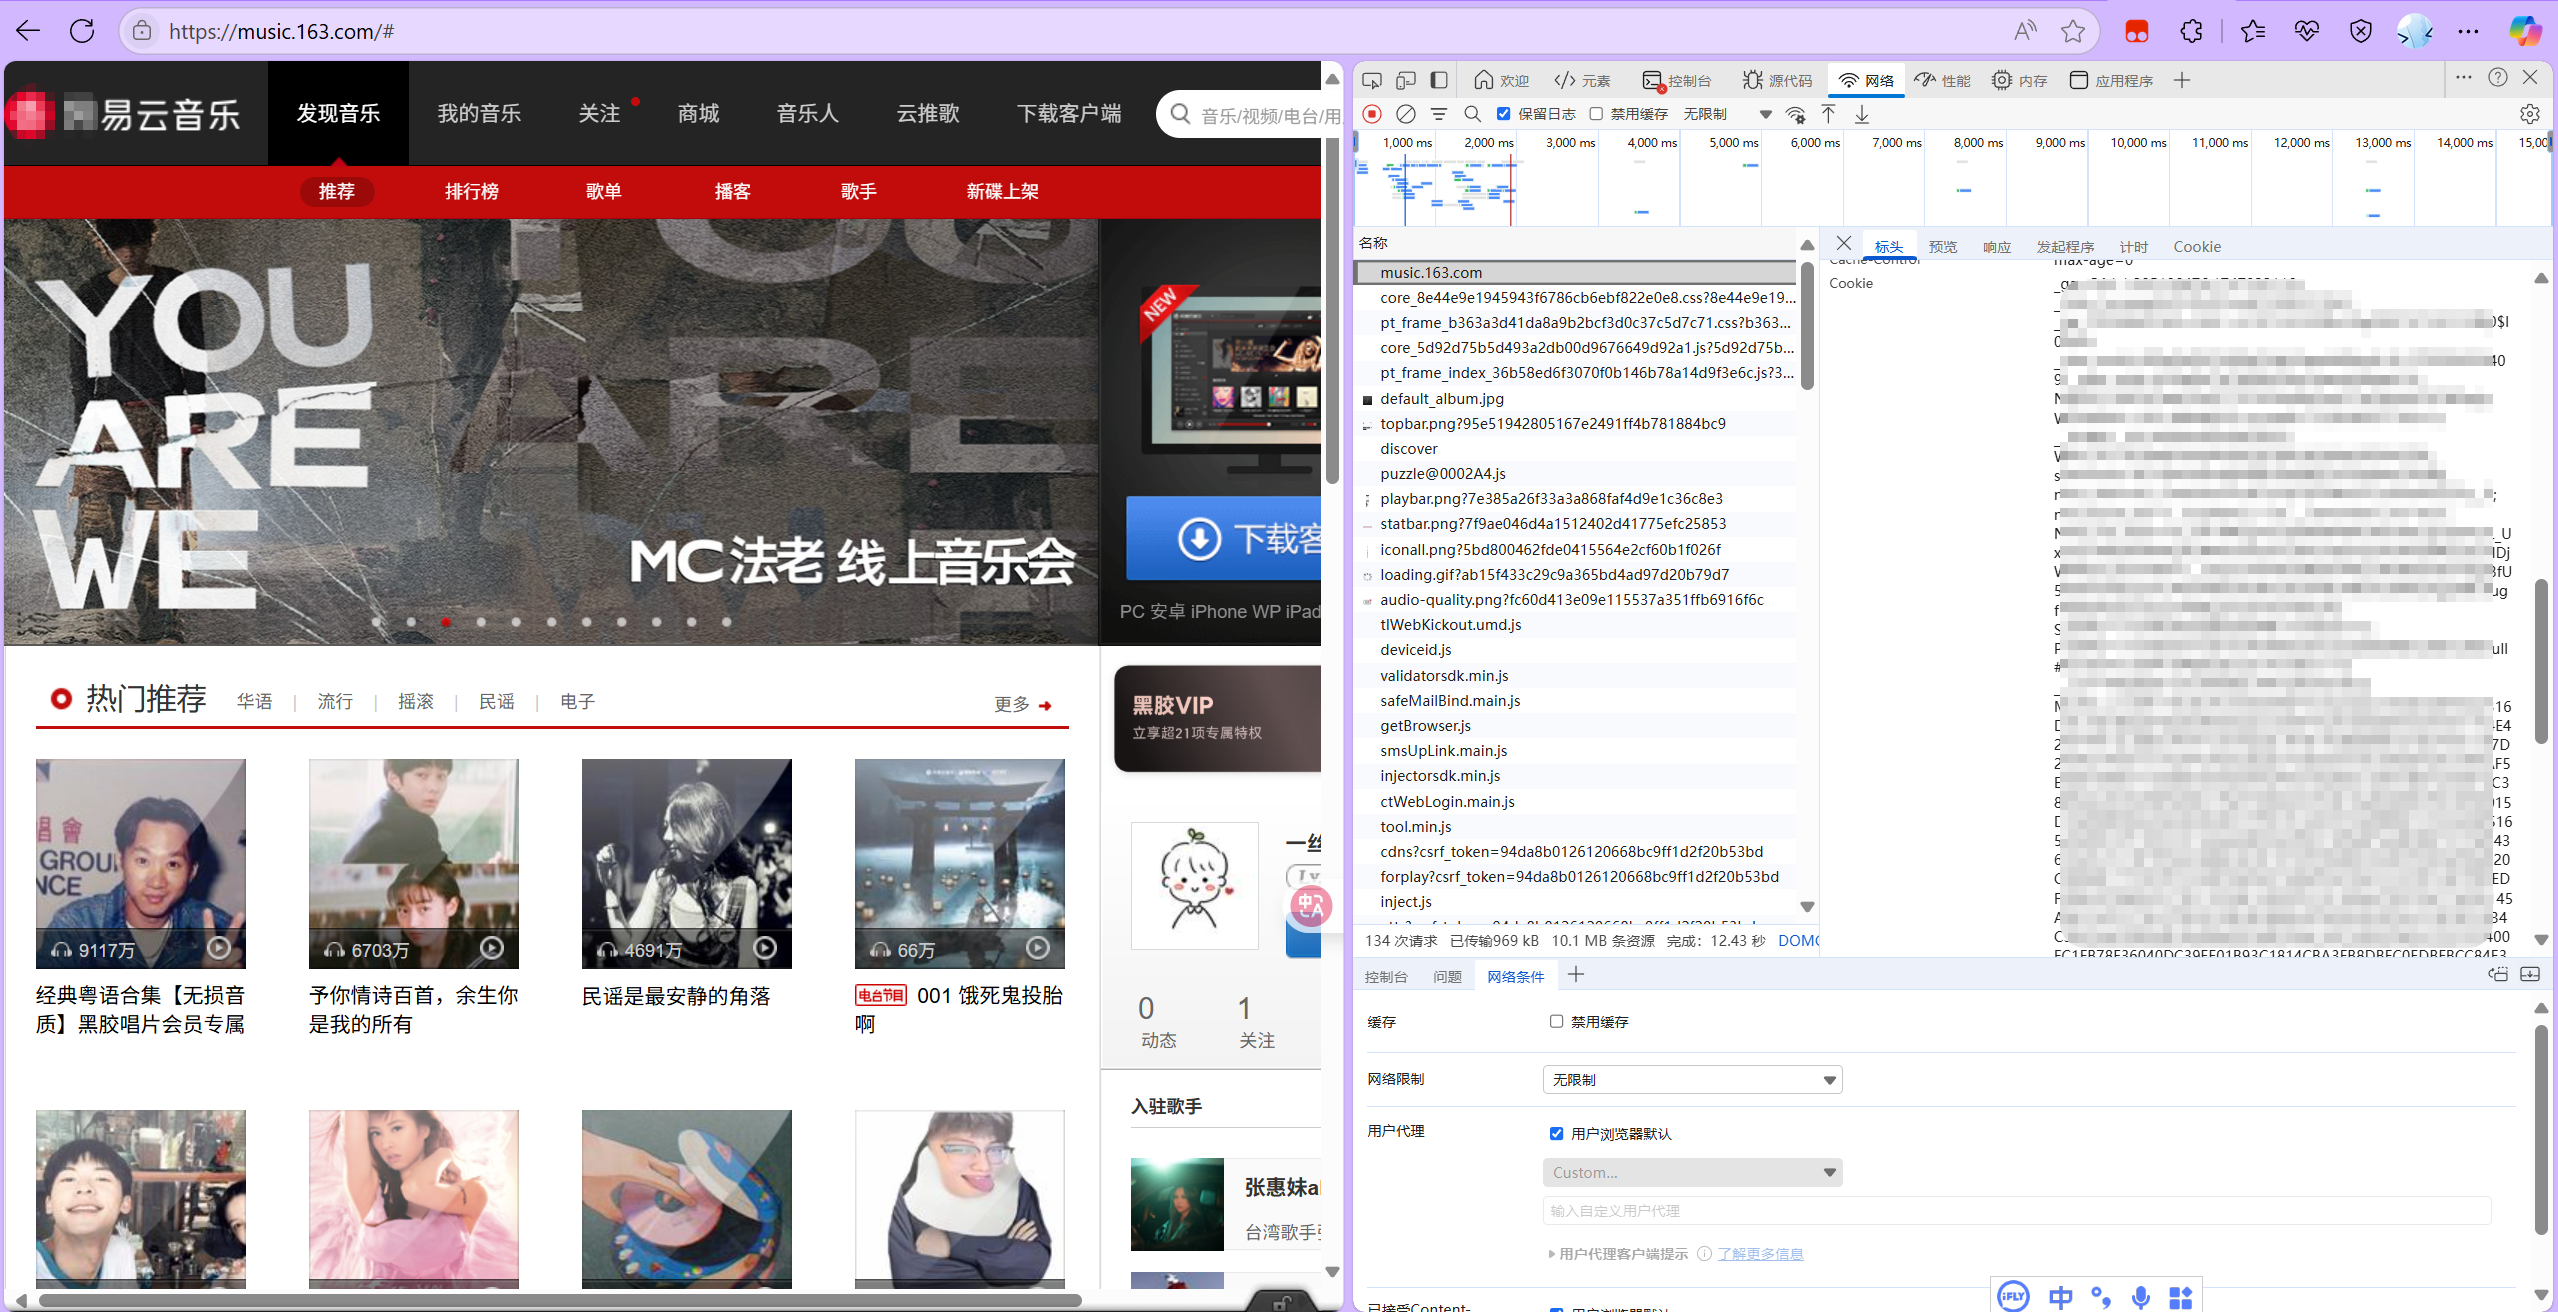Image resolution: width=2558 pixels, height=1312 pixels.
Task: Click the stop recording network log icon
Action: (1372, 114)
